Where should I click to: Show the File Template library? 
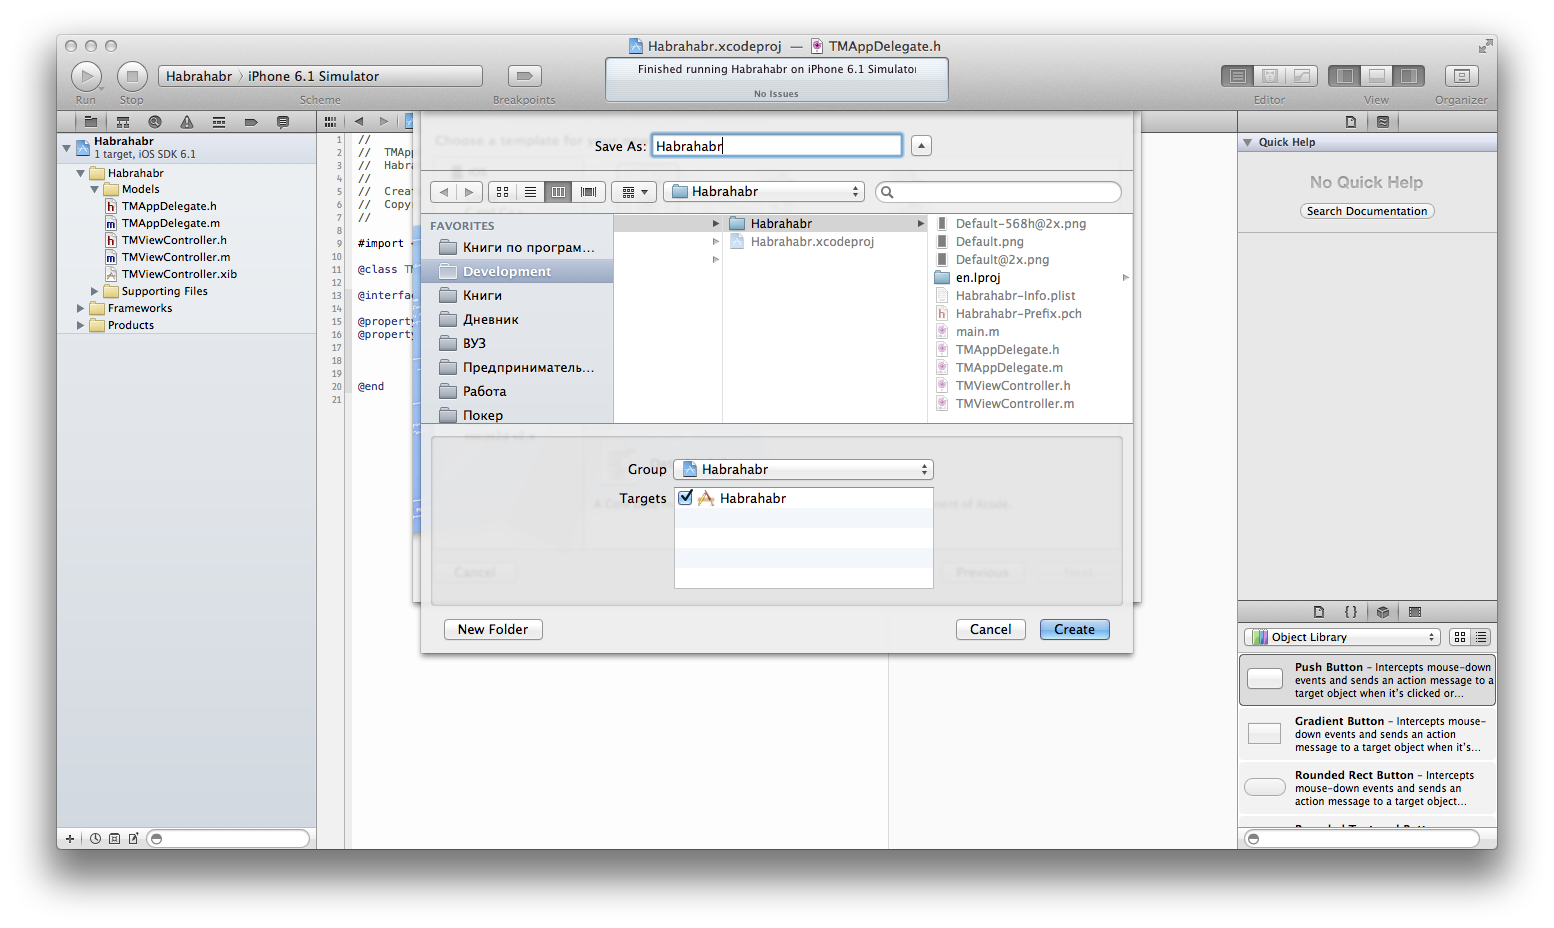(x=1319, y=612)
